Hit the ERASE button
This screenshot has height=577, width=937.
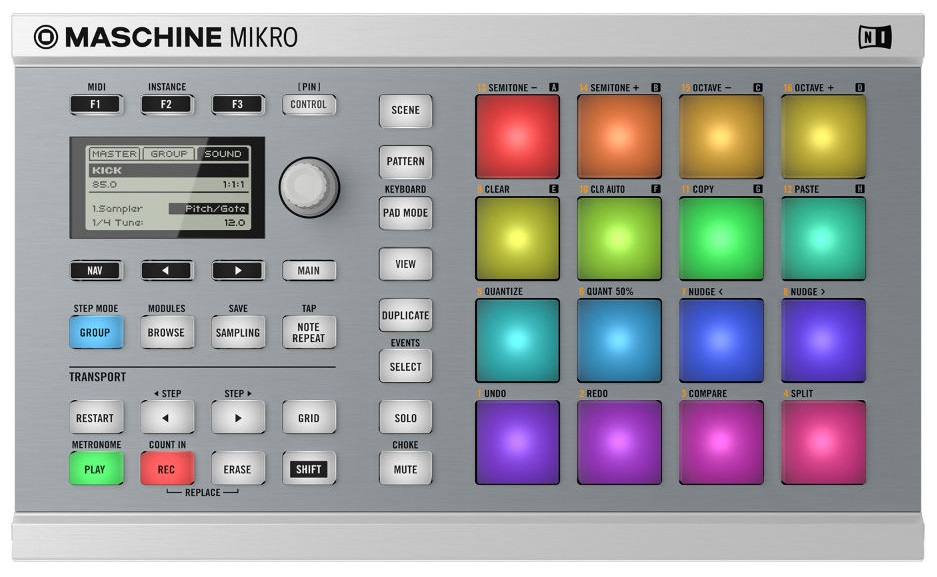(x=238, y=469)
